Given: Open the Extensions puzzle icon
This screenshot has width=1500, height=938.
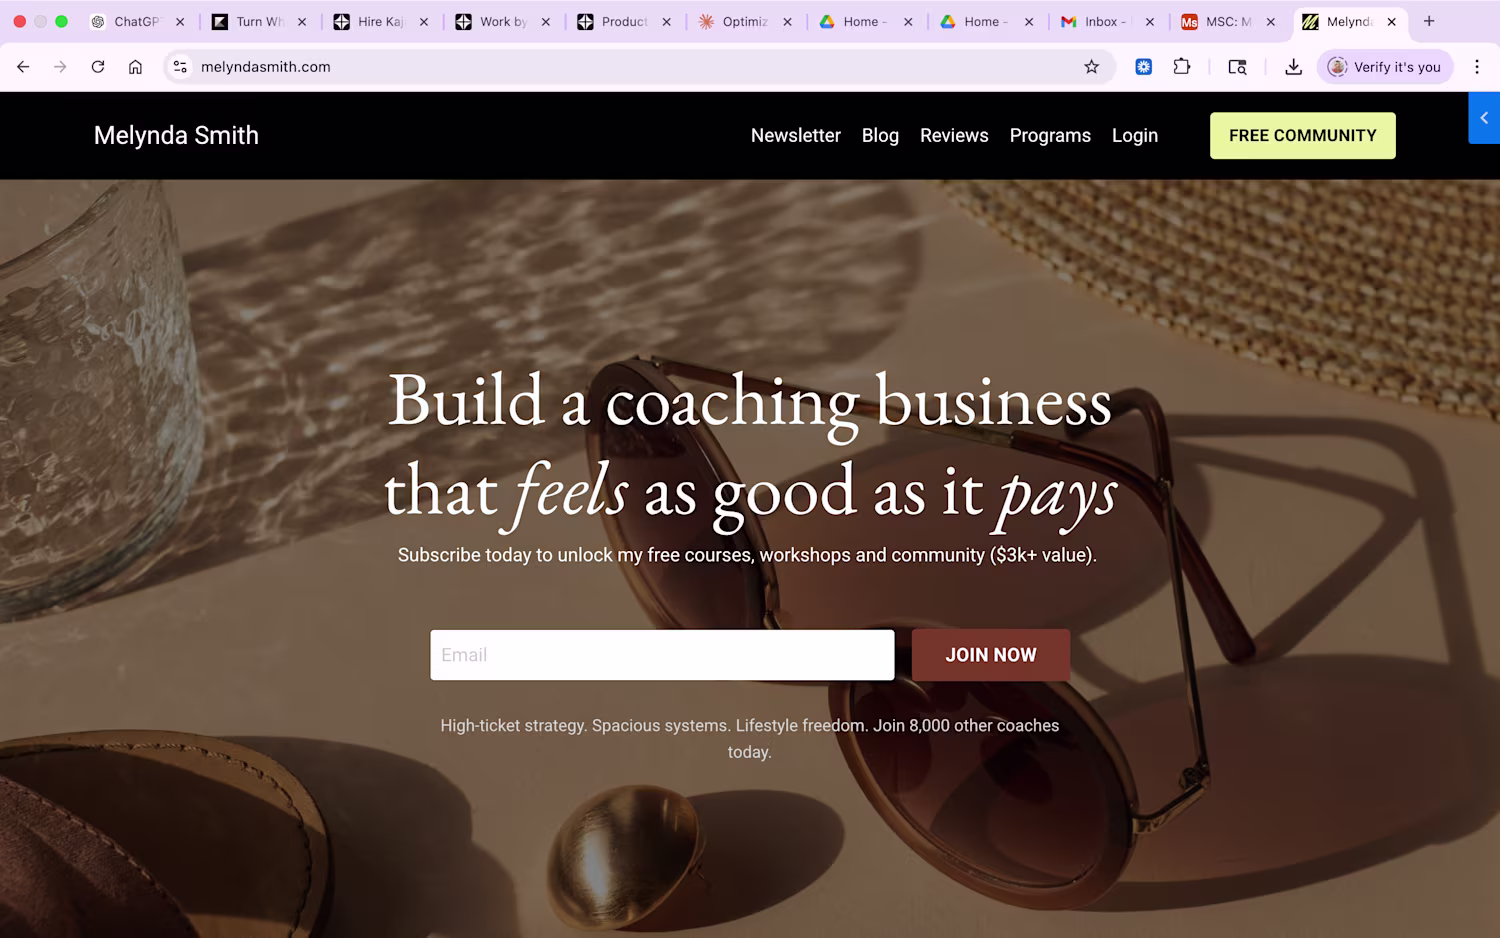Looking at the screenshot, I should tap(1182, 67).
